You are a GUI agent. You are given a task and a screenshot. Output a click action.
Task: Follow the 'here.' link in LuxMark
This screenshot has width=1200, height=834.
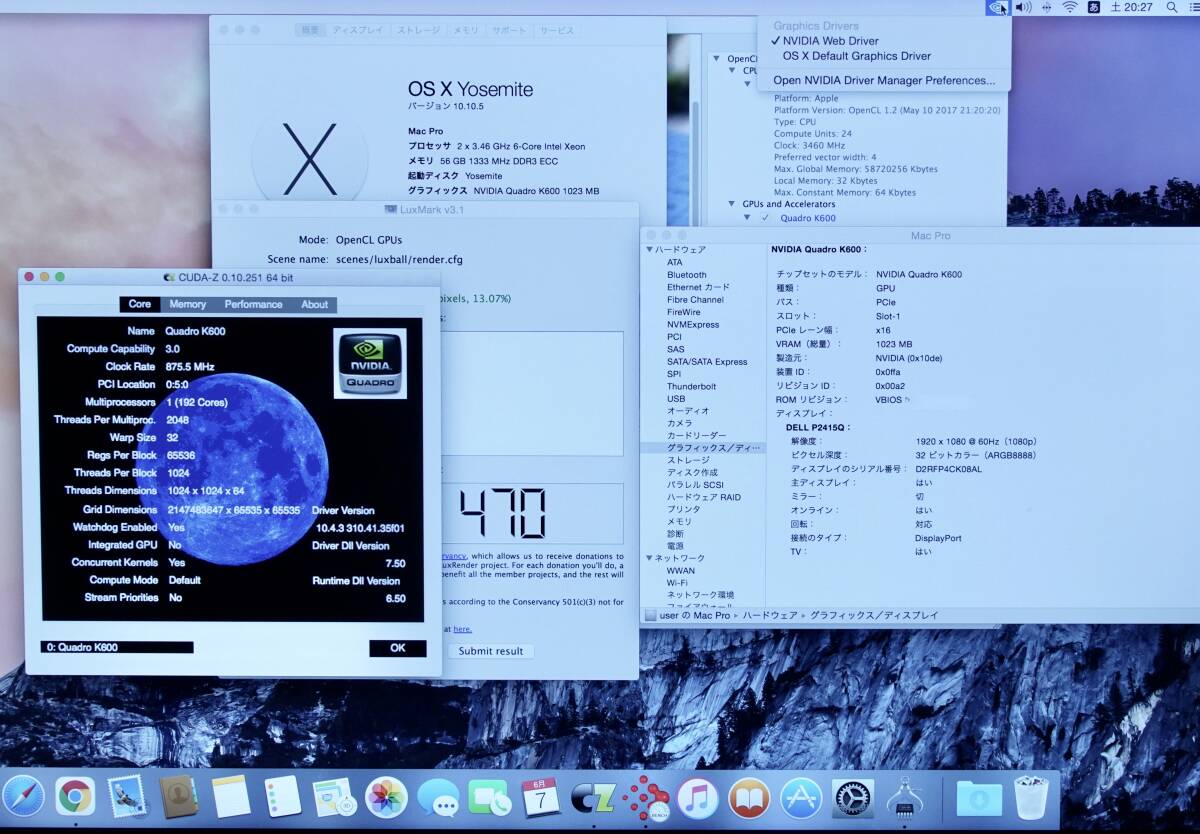462,629
